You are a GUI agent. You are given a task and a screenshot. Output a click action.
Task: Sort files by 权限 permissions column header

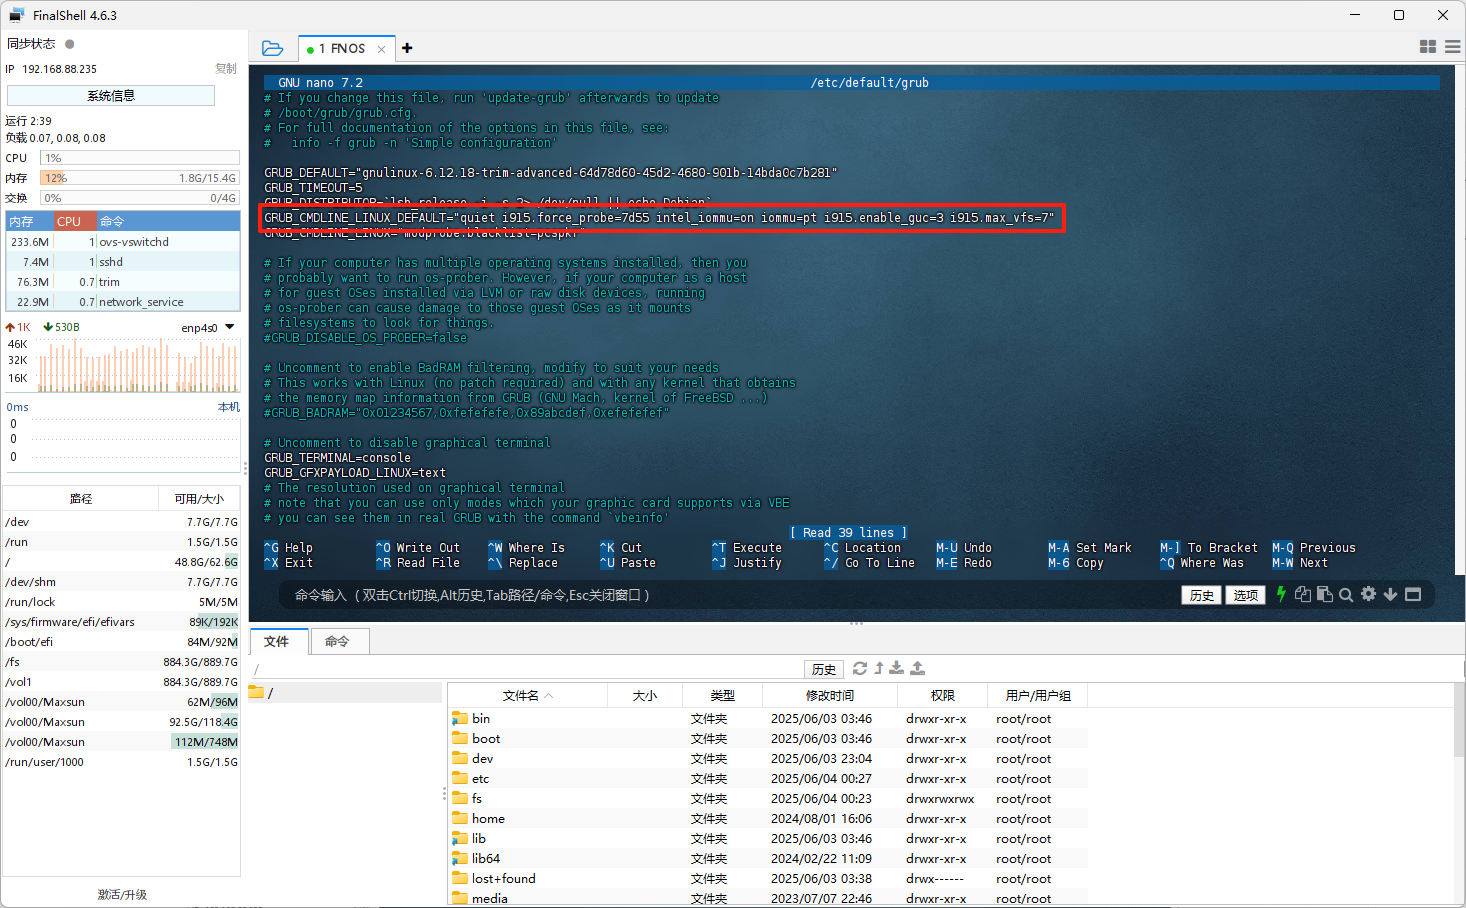pyautogui.click(x=942, y=695)
